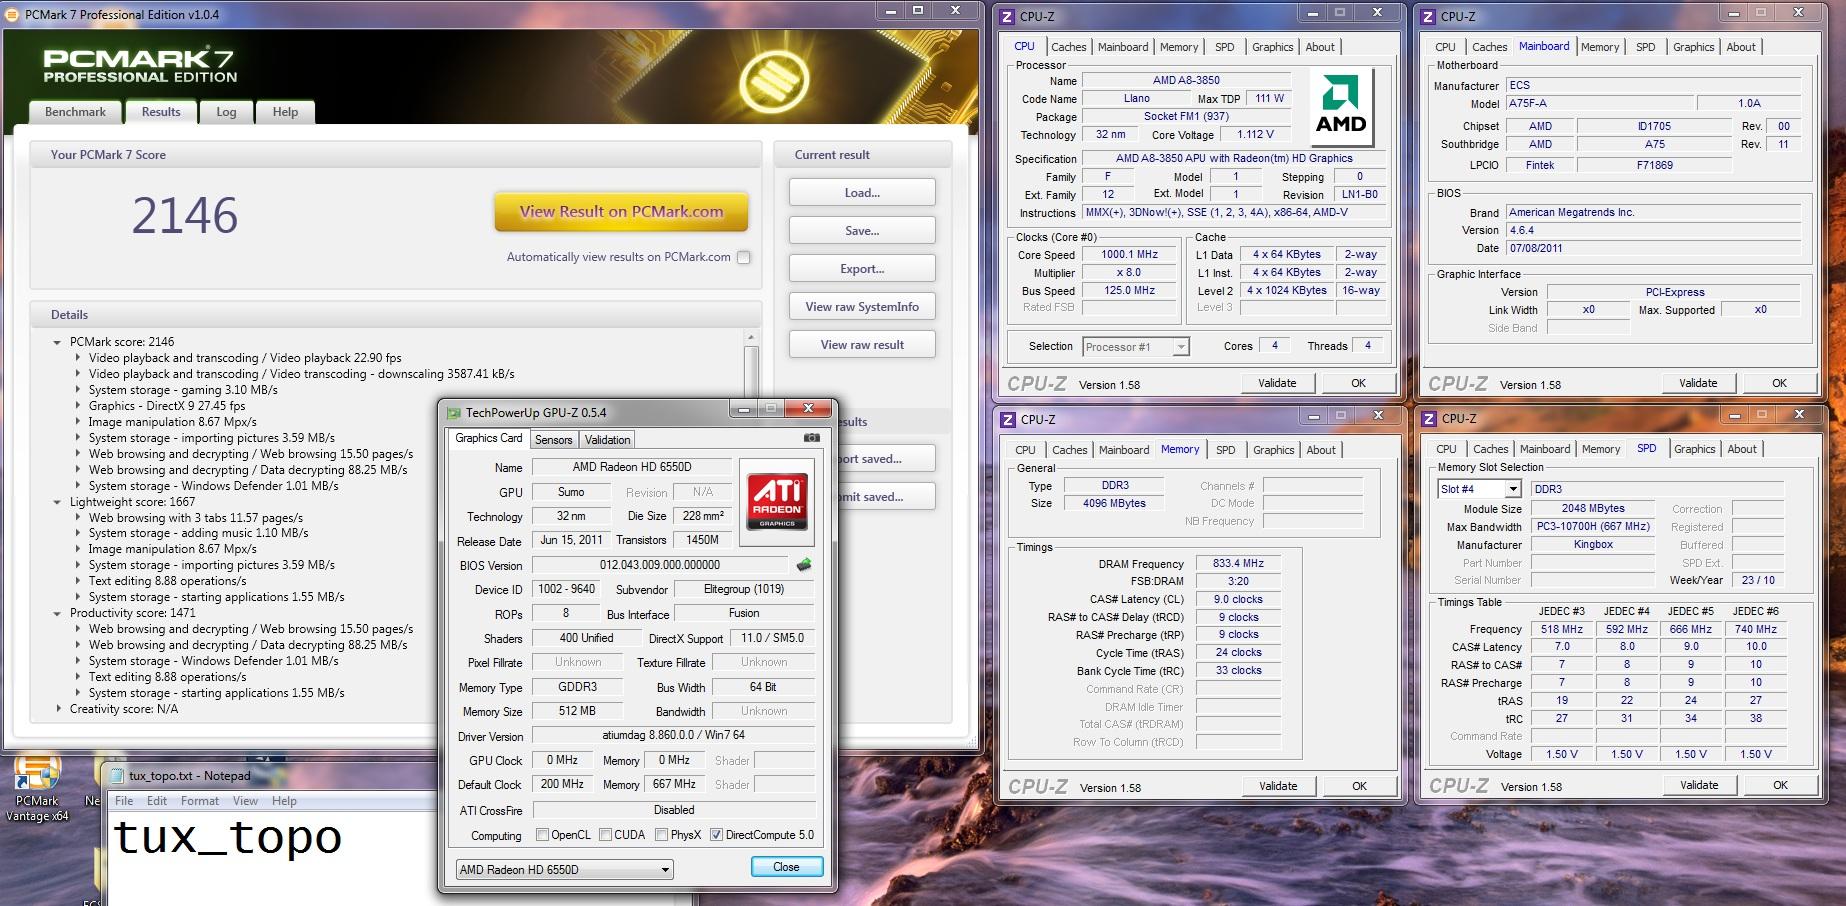This screenshot has width=1846, height=906.
Task: Click the View raw result button
Action: (862, 345)
